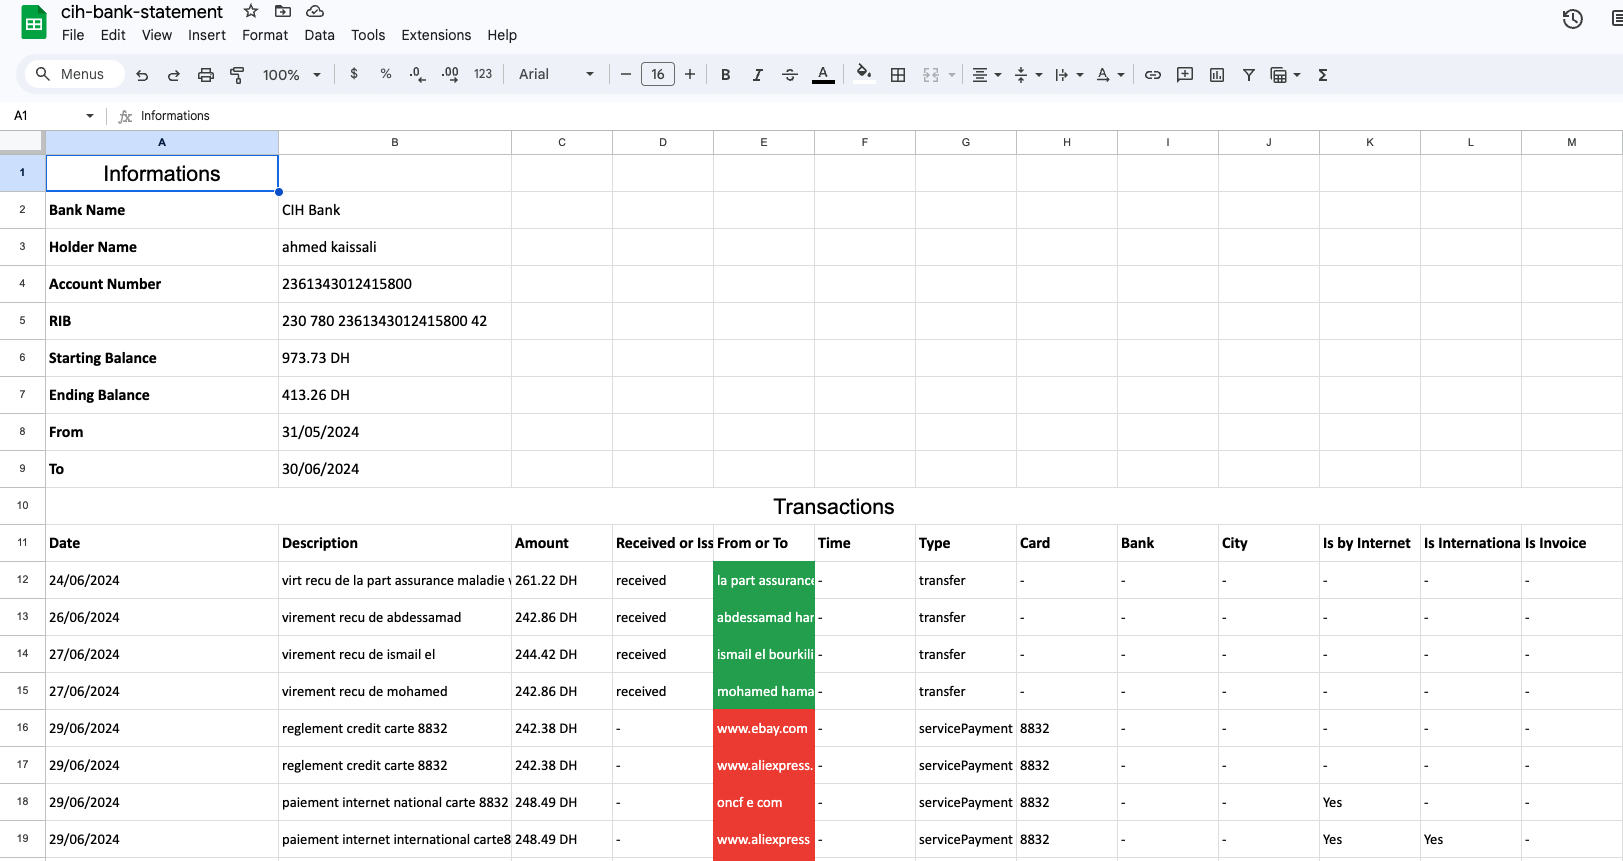Click the Is by Internet header cell
1623x861 pixels.
pos(1370,543)
